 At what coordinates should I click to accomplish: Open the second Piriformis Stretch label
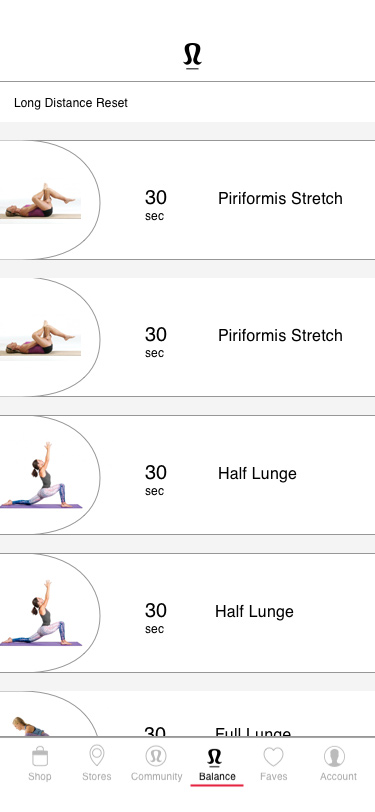click(280, 336)
